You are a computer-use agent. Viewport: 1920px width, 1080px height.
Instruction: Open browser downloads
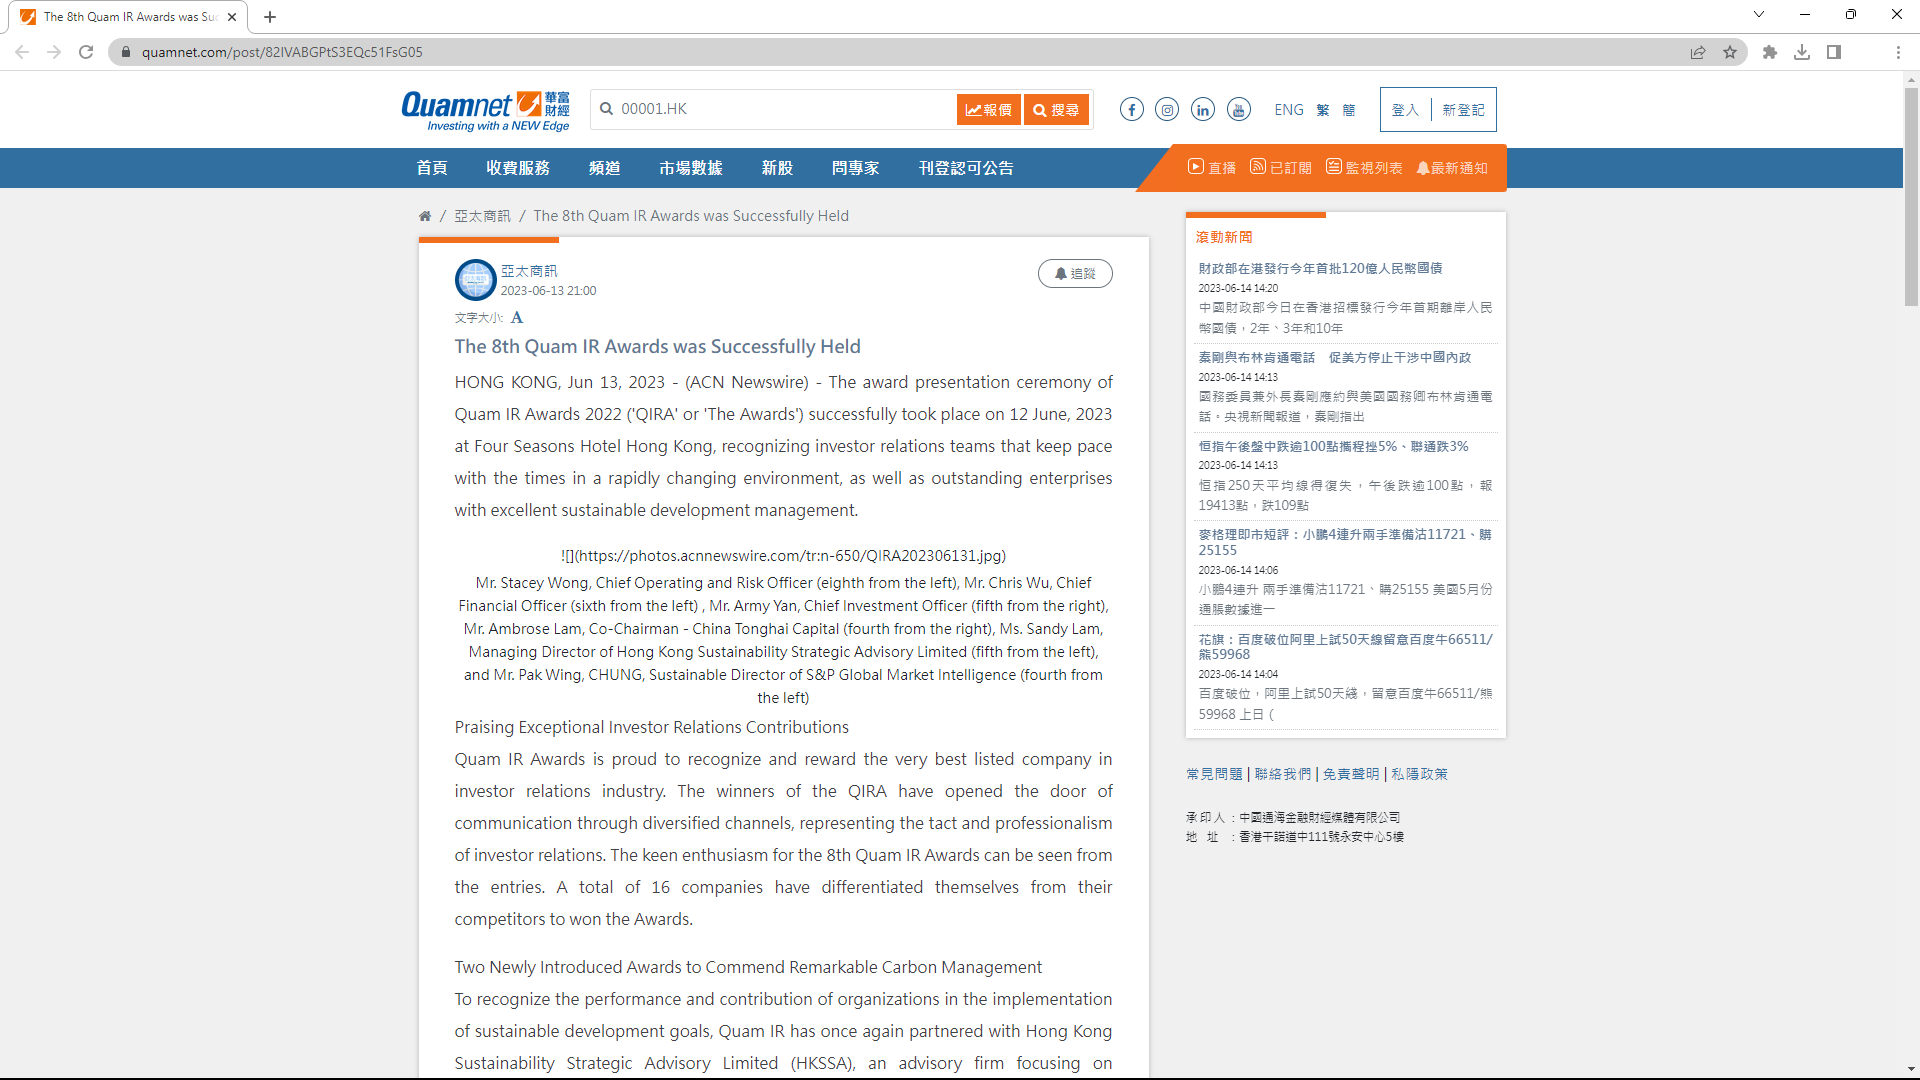click(x=1802, y=52)
